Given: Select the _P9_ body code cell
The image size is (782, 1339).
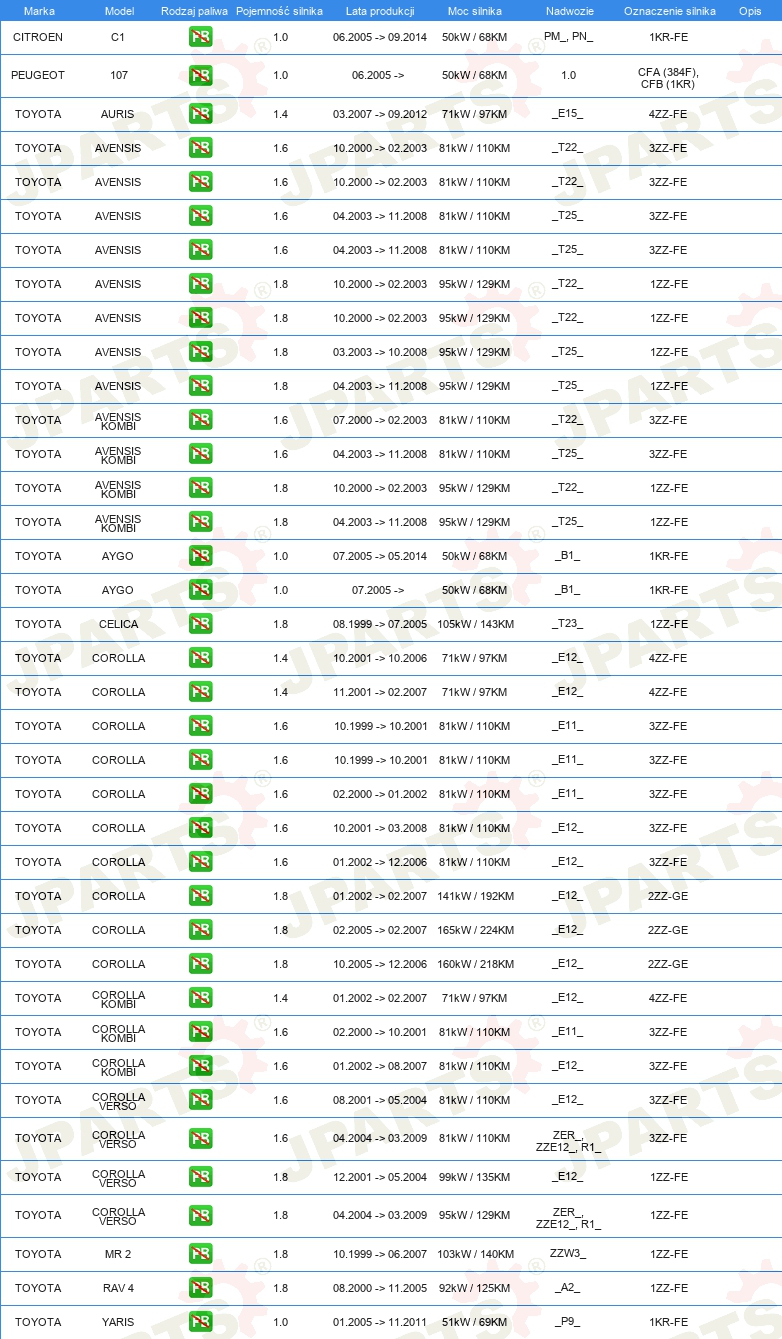Looking at the screenshot, I should coord(568,1322).
